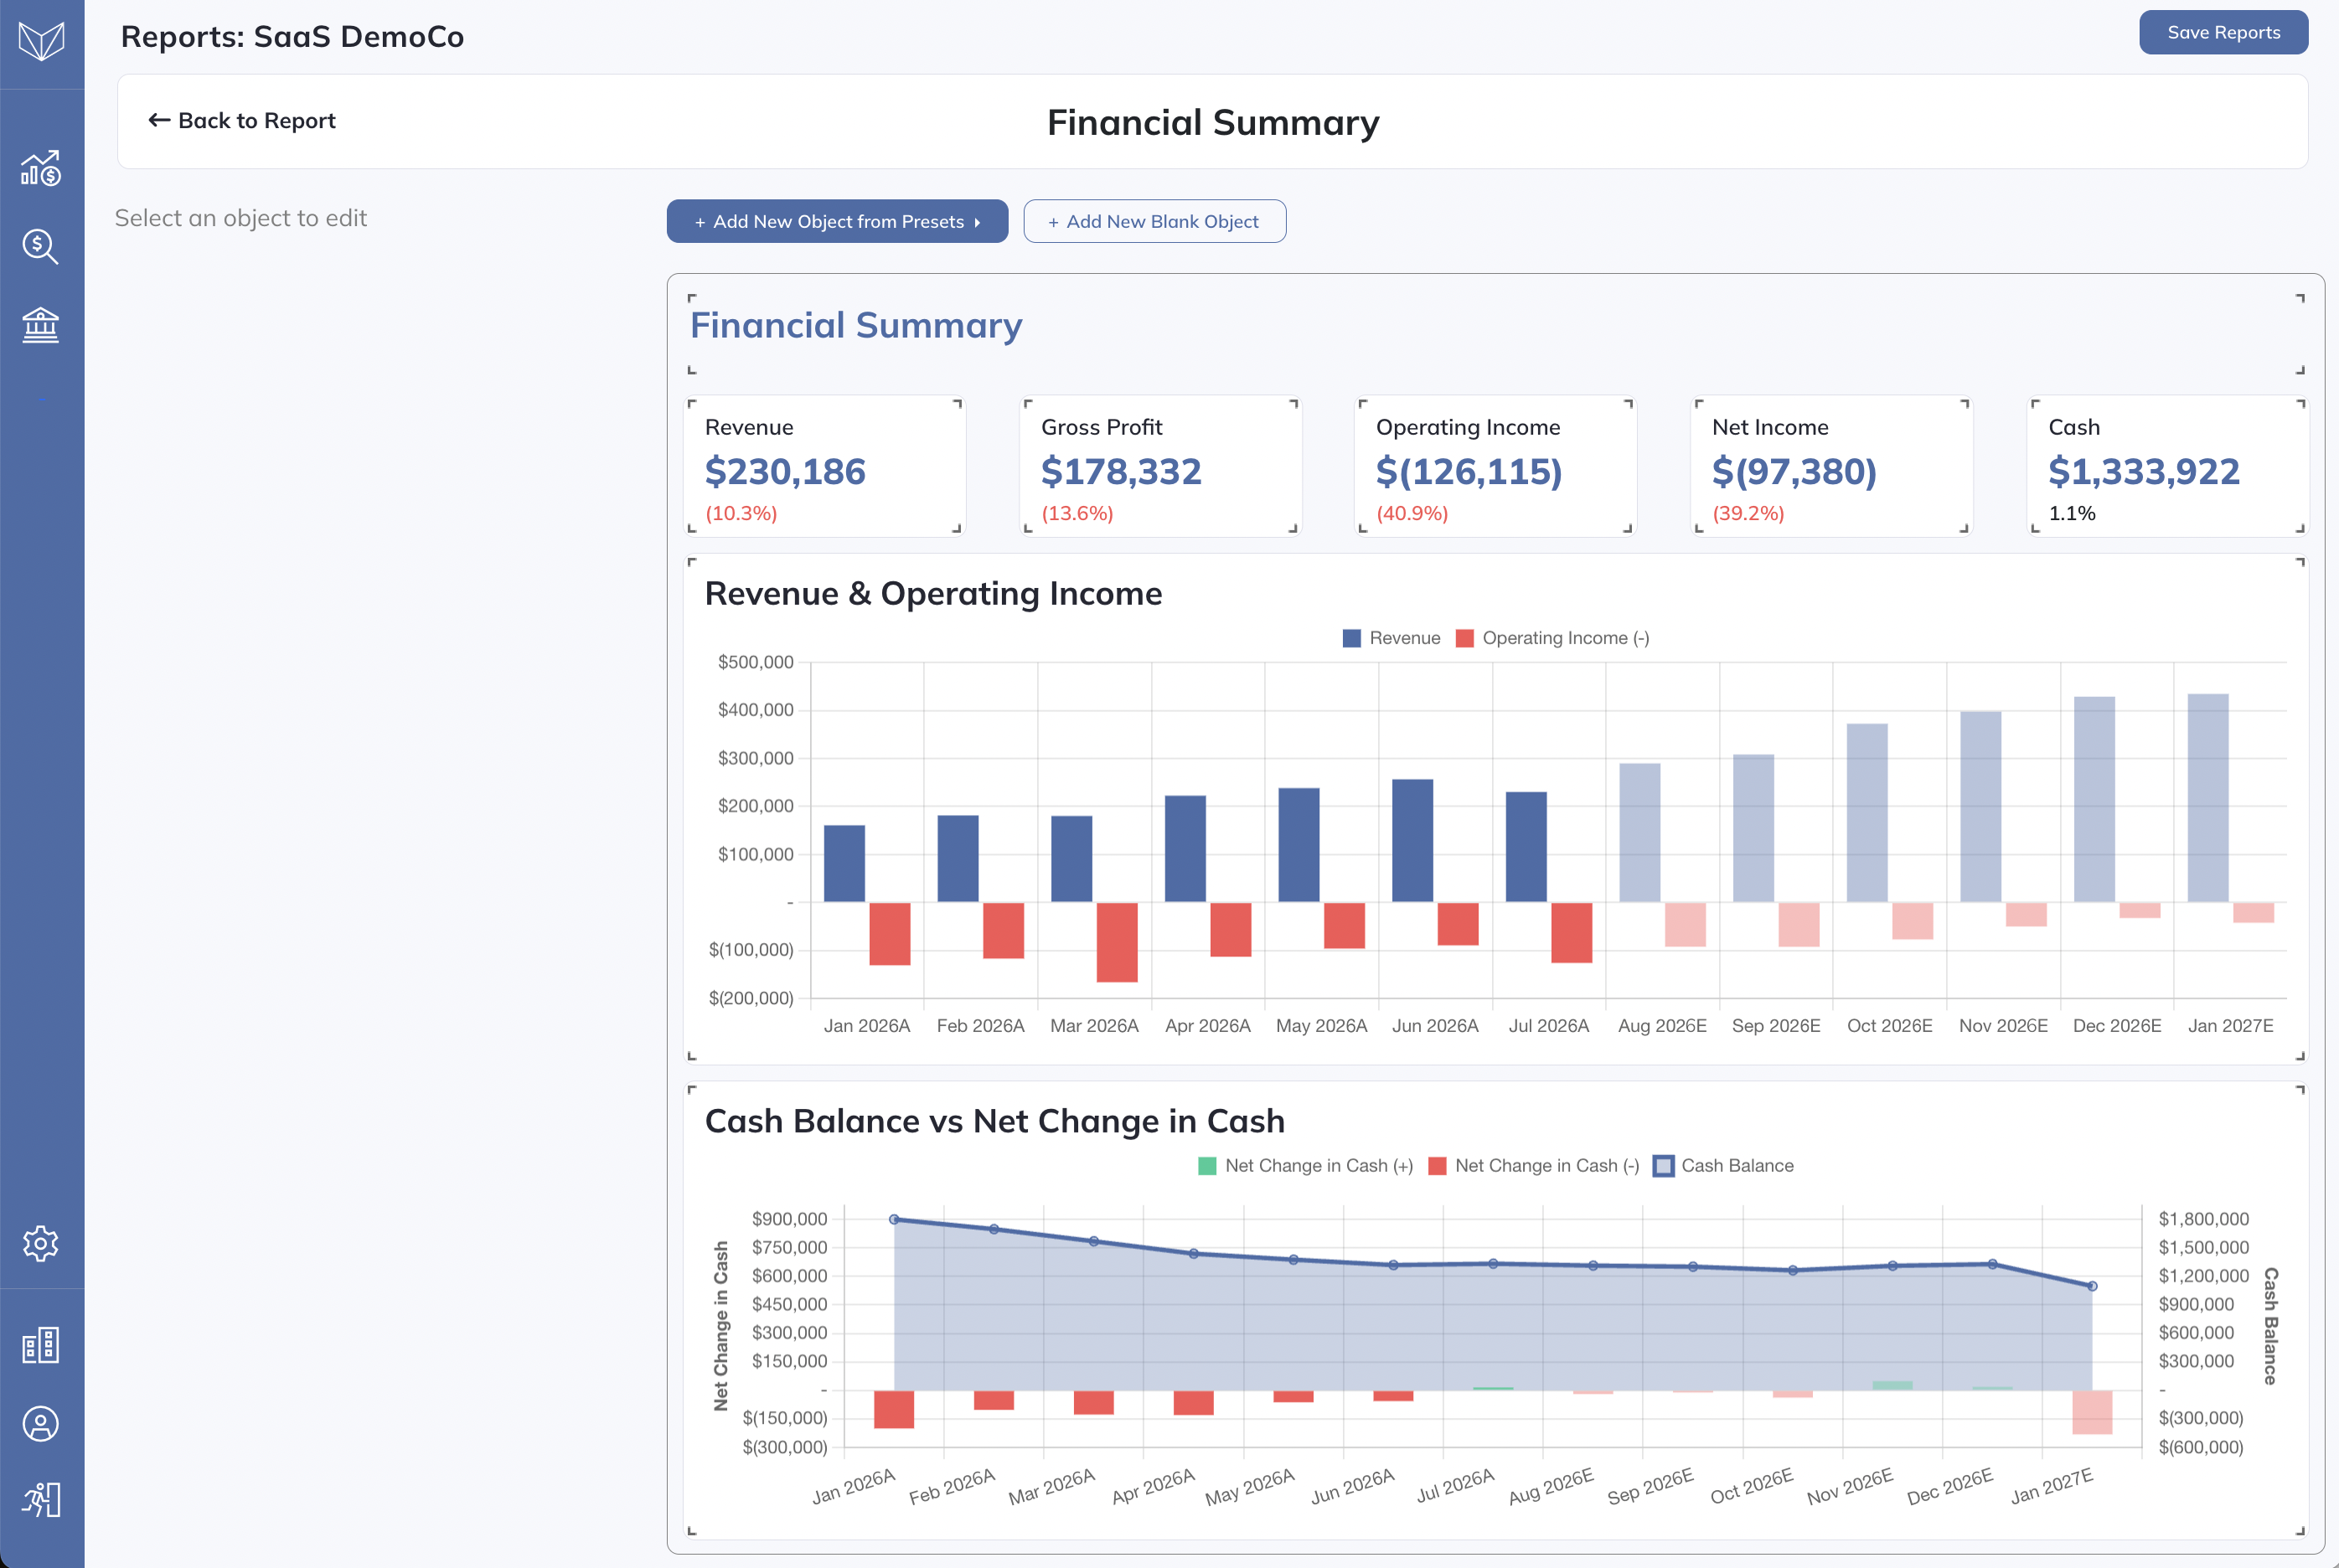Click the Jan 2027E cash balance point
Image resolution: width=2339 pixels, height=1568 pixels.
pos(2092,1286)
